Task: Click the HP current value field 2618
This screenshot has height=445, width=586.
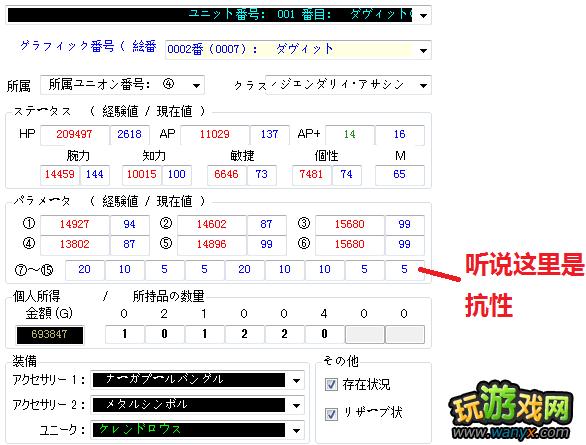Action: click(x=130, y=135)
